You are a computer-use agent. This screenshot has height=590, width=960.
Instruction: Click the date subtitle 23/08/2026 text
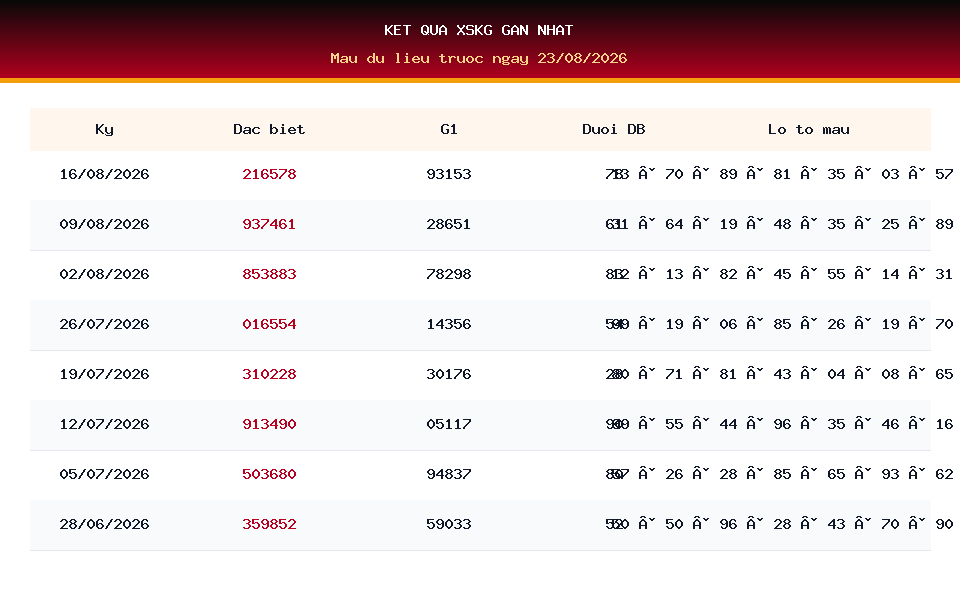click(582, 58)
